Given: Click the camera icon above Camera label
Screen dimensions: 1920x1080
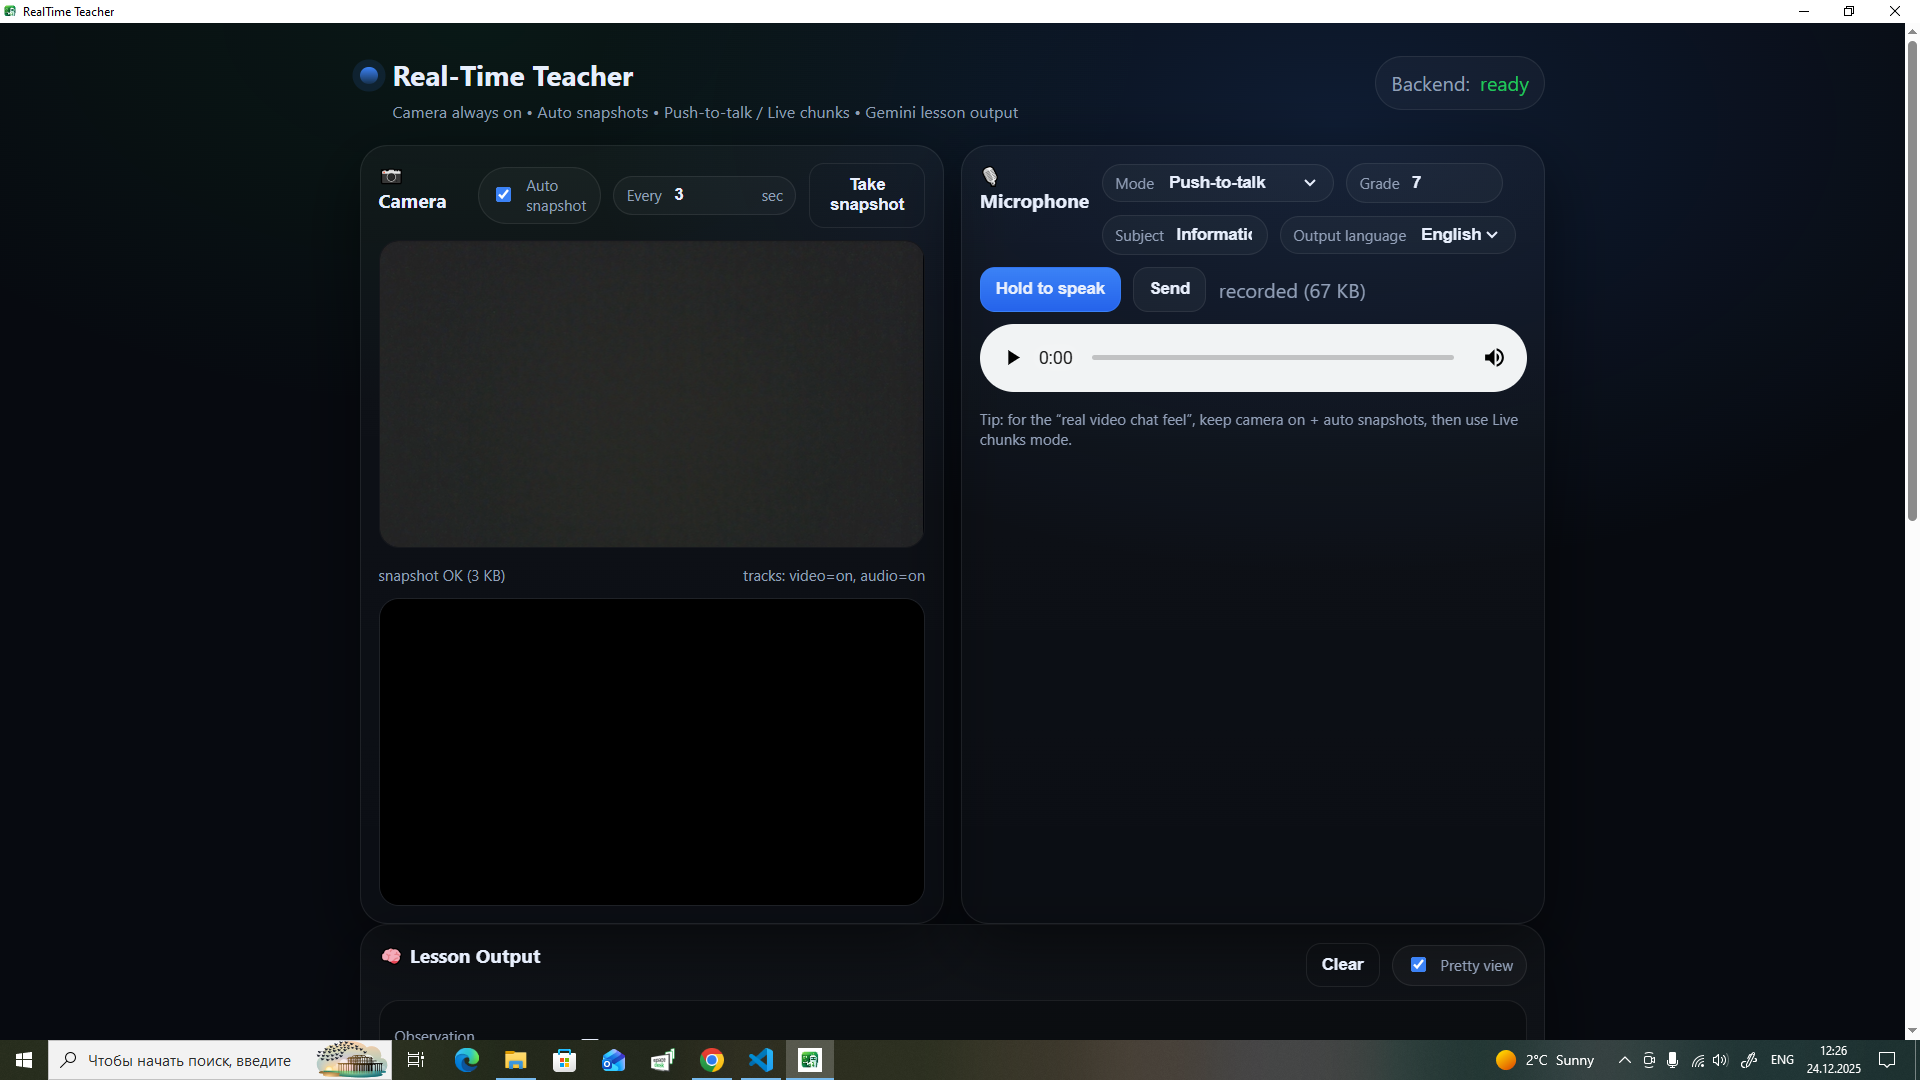Looking at the screenshot, I should tap(391, 176).
